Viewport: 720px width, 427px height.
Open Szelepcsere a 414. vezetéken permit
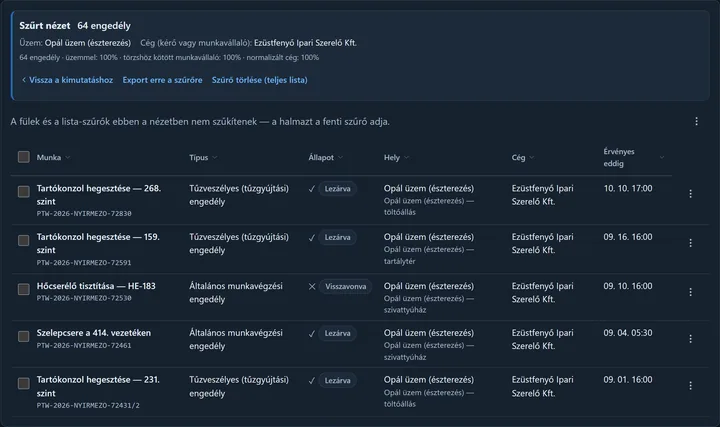tap(94, 333)
